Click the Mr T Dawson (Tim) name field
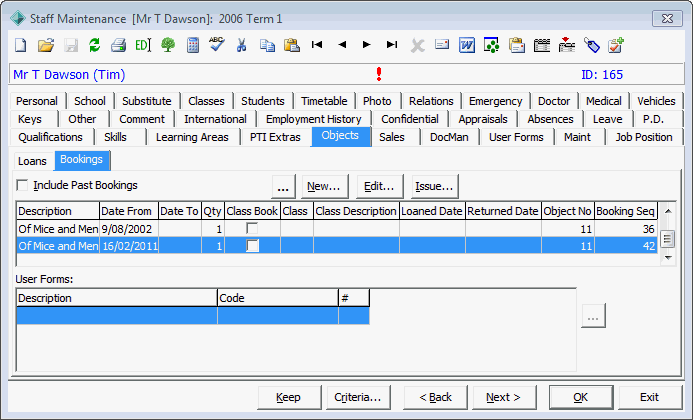This screenshot has width=693, height=420. (x=69, y=75)
